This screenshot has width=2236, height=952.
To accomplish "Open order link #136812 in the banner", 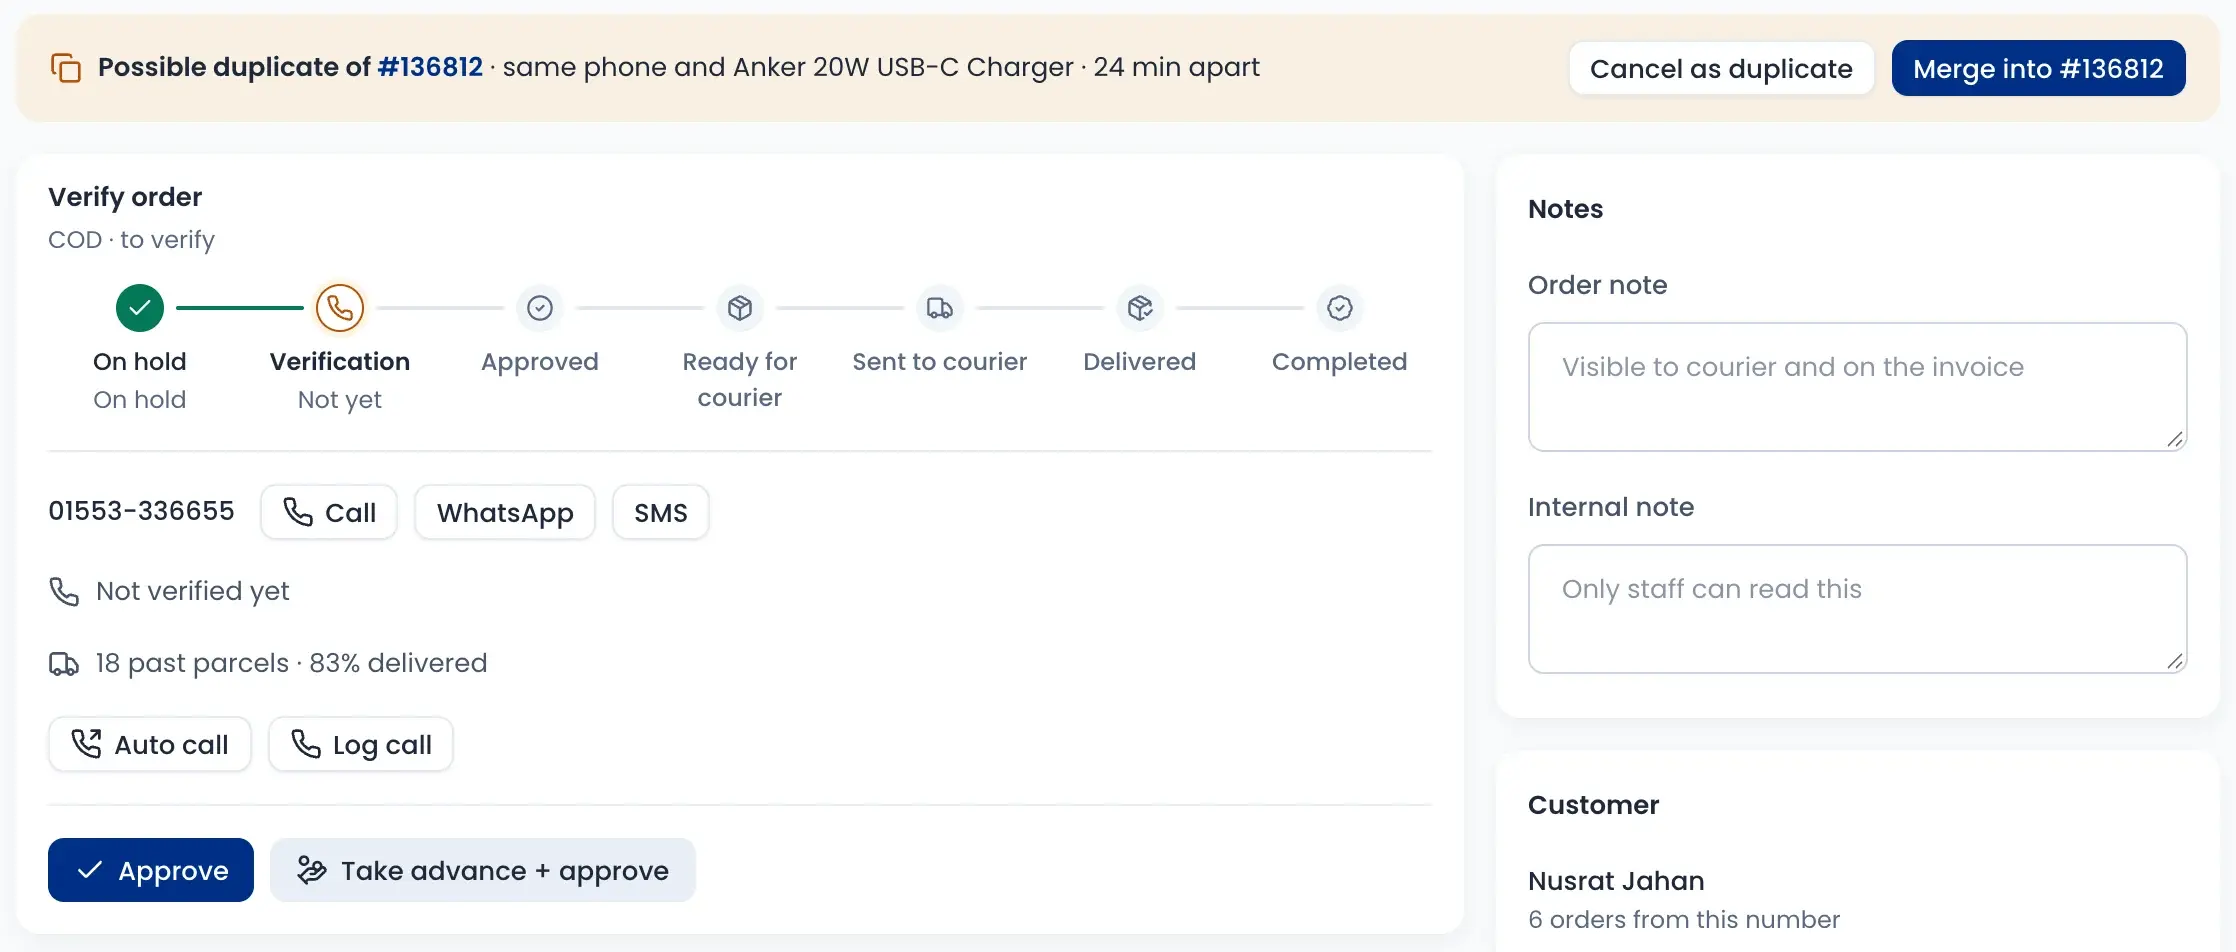I will pos(430,67).
